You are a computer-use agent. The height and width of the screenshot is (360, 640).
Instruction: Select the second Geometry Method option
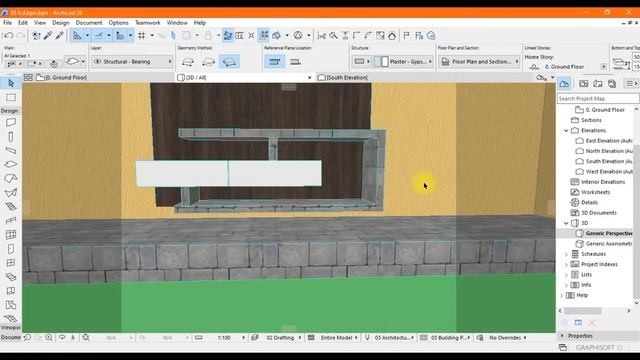pyautogui.click(x=208, y=62)
